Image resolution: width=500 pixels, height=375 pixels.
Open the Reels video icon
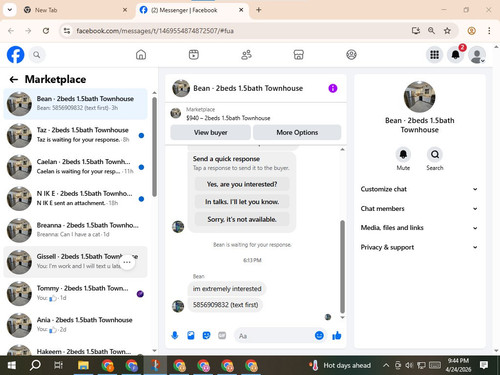pos(194,55)
